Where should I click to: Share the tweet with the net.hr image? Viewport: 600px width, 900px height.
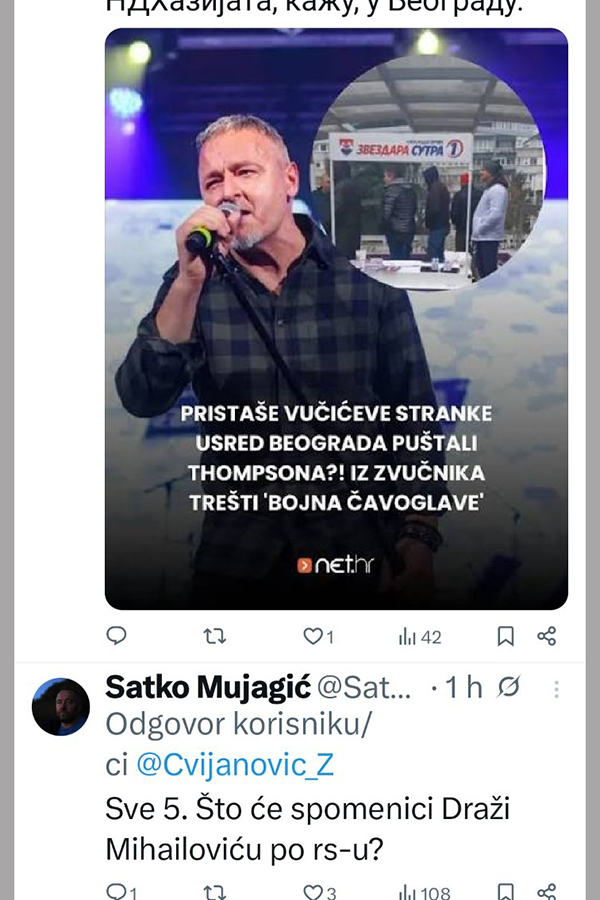click(546, 636)
